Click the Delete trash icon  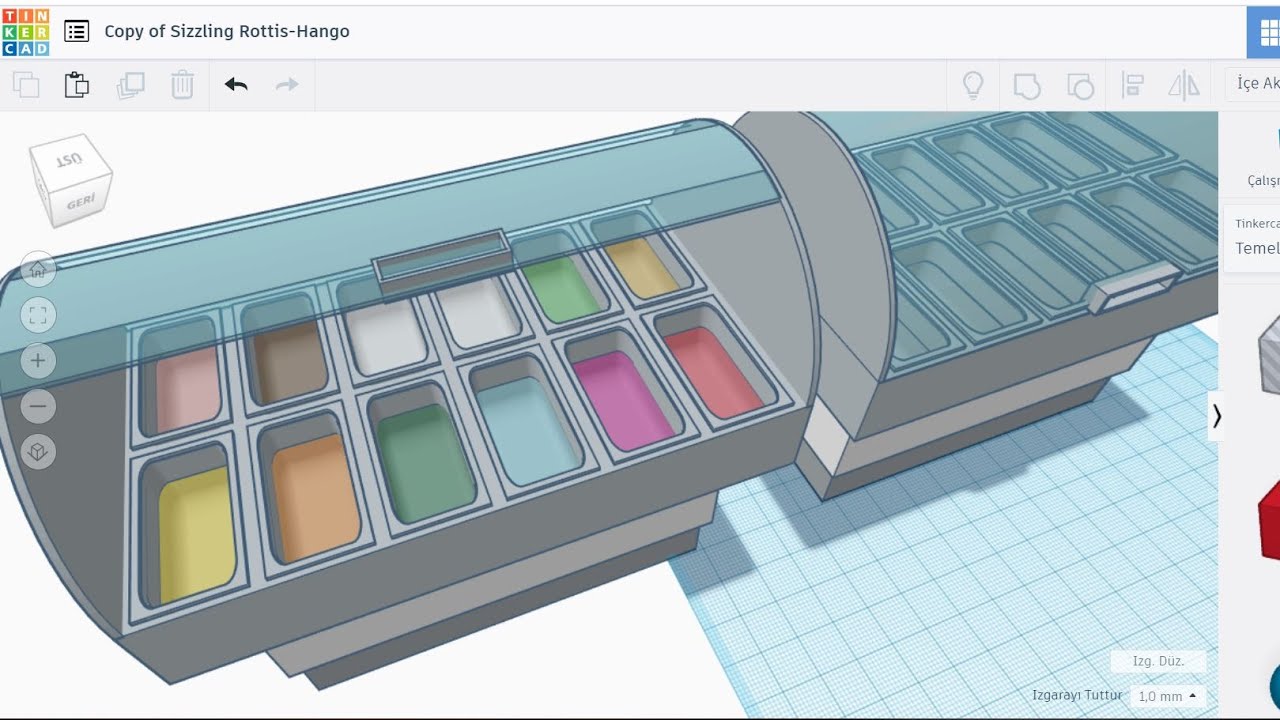click(182, 85)
